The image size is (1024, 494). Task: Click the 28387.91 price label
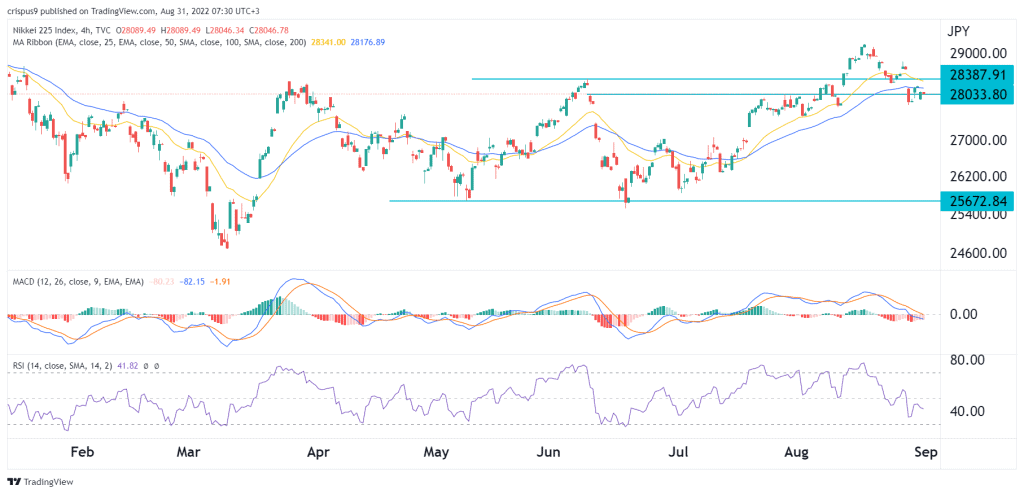pos(977,75)
